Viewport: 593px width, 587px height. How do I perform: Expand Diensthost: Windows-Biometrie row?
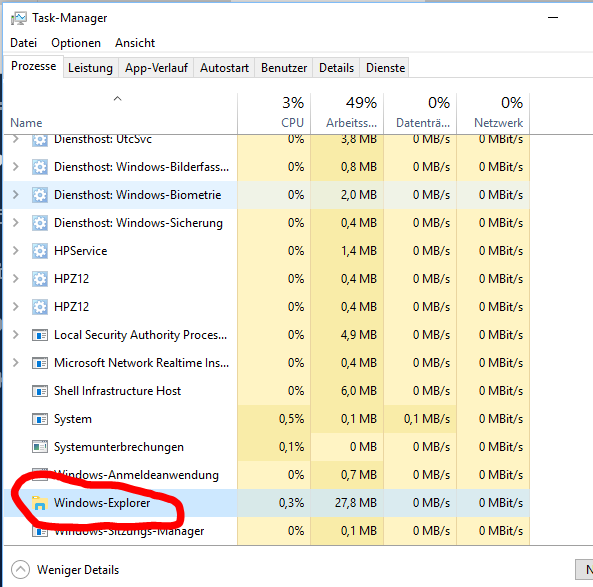[16, 194]
